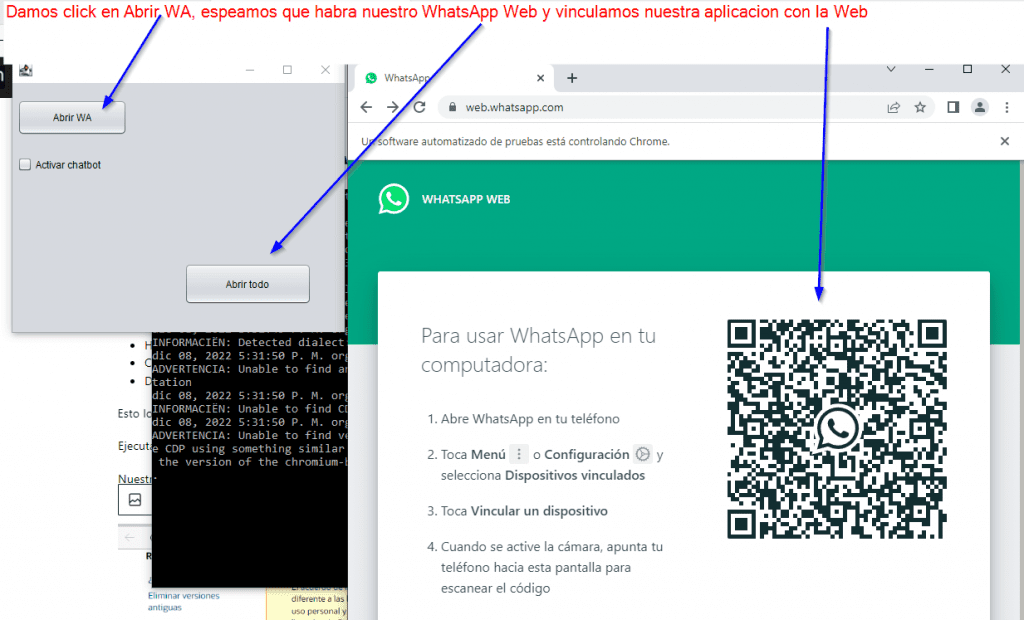The height and width of the screenshot is (620, 1024).
Task: Click 'Abre WhatsApp en tu teléfono' step
Action: pyautogui.click(x=530, y=419)
